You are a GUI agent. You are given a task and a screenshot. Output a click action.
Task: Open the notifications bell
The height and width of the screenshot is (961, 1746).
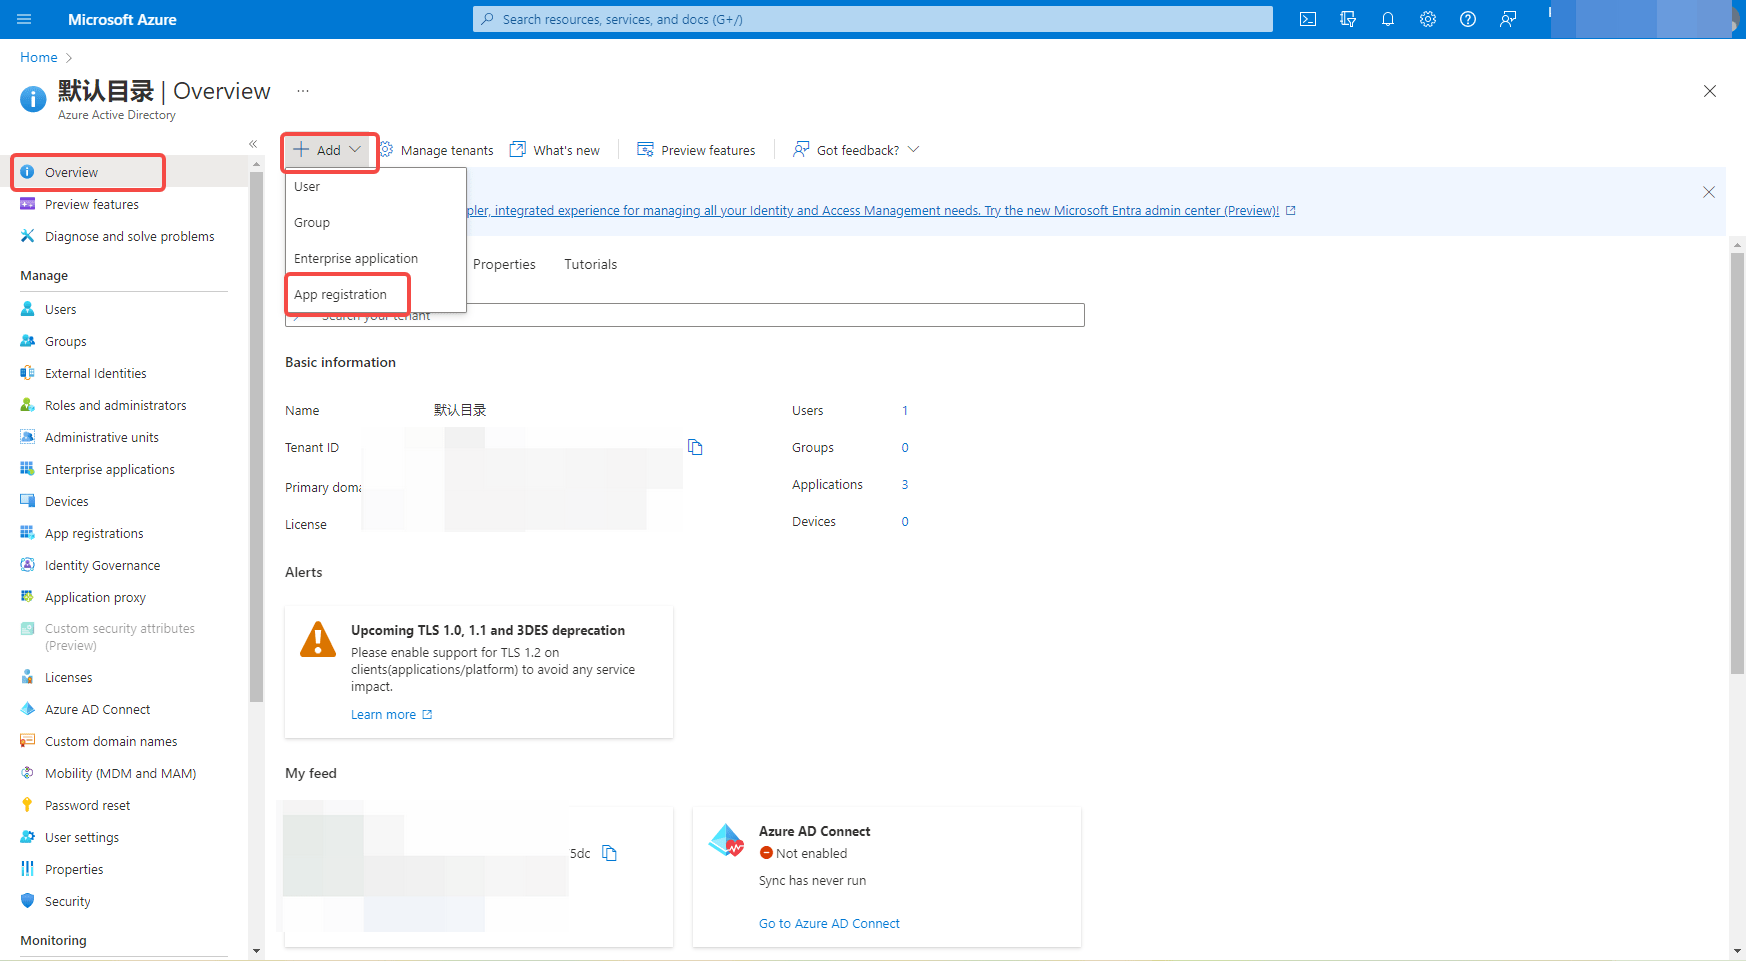point(1388,18)
